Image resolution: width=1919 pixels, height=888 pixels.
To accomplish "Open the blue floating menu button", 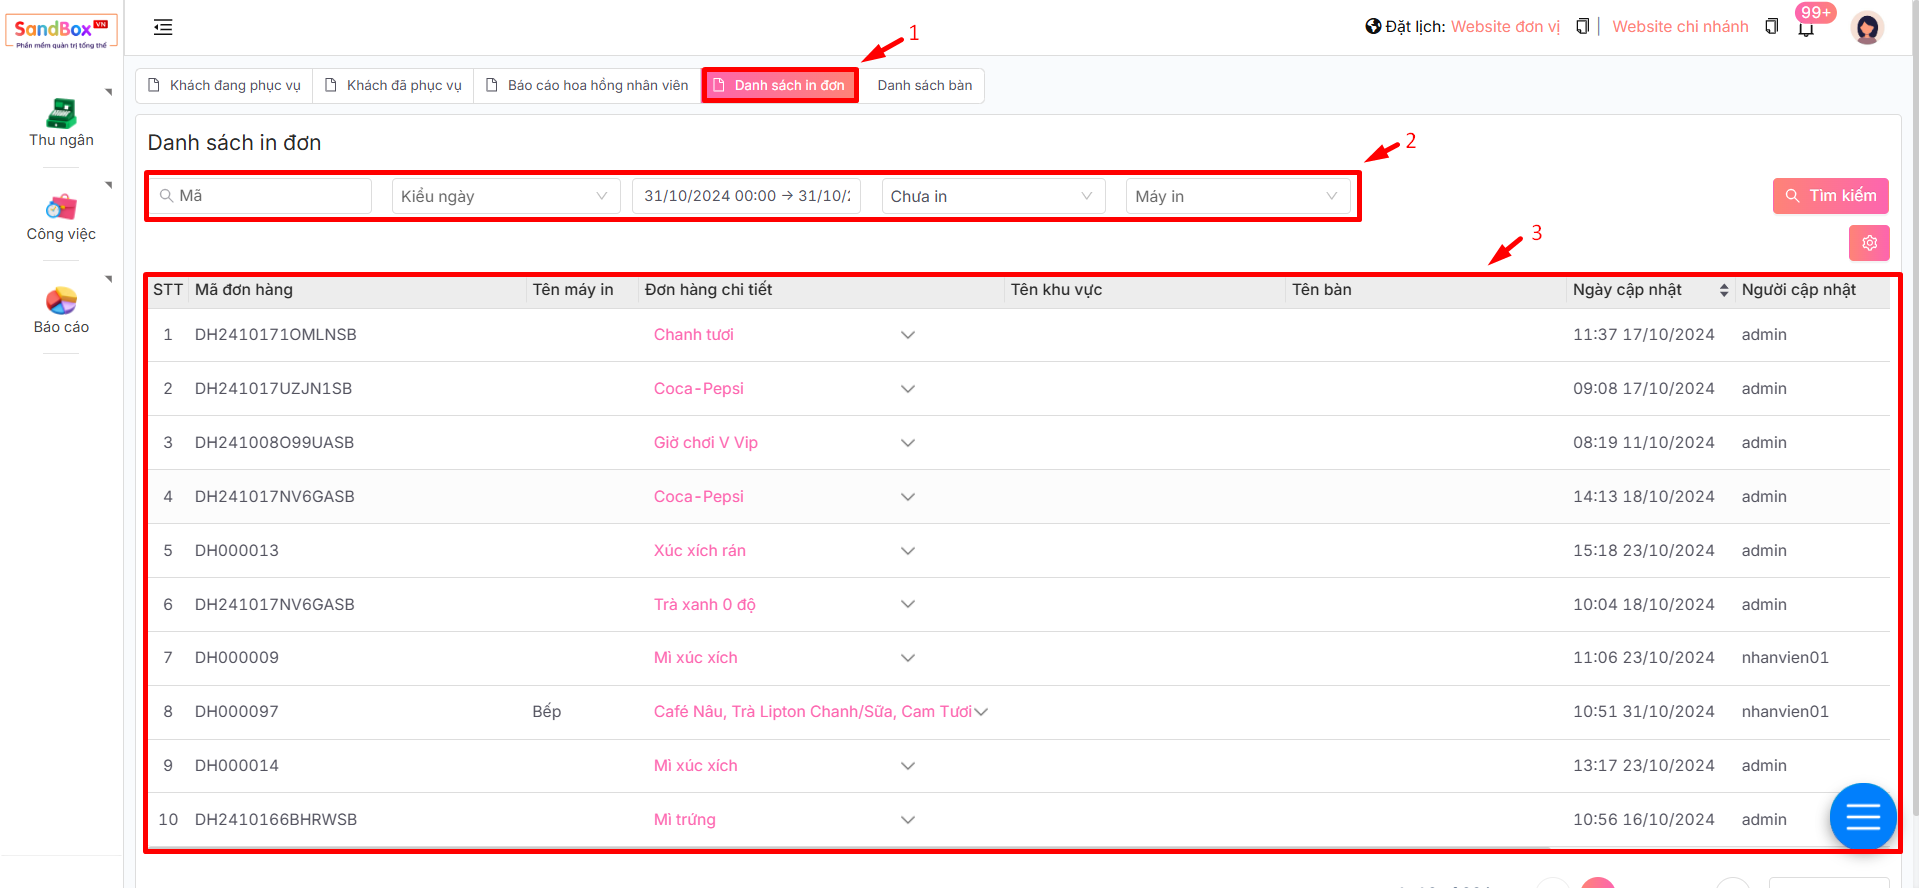I will pyautogui.click(x=1862, y=817).
